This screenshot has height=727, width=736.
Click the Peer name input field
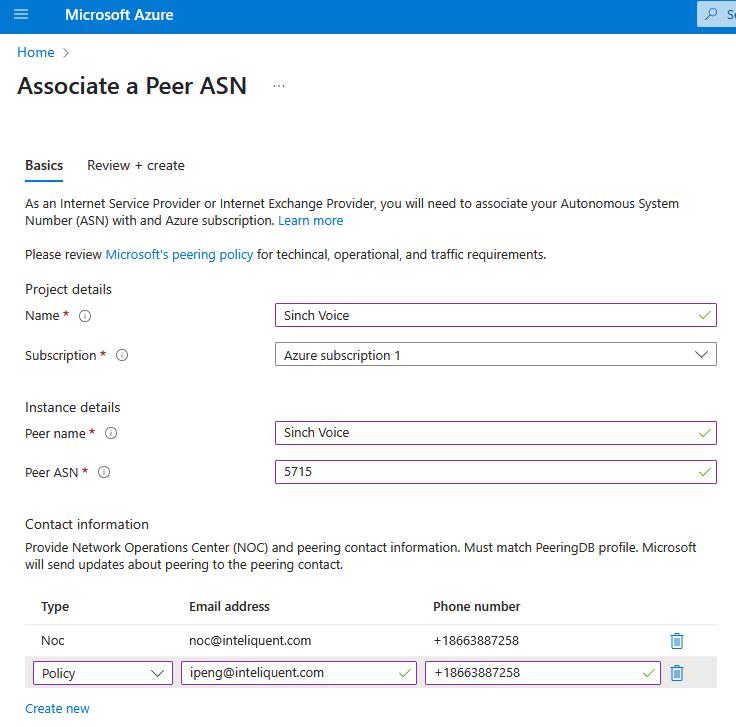point(496,433)
